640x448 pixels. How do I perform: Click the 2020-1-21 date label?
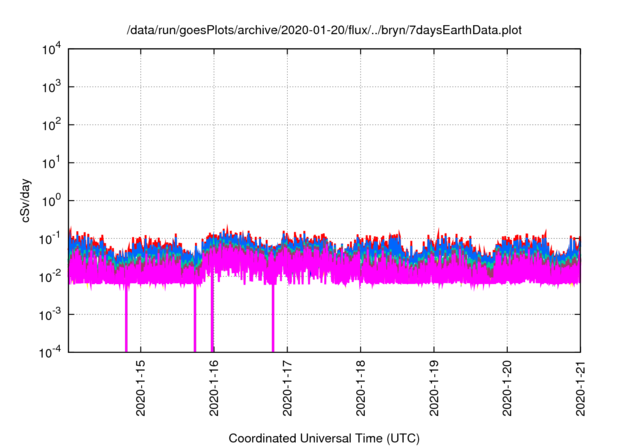(580, 388)
